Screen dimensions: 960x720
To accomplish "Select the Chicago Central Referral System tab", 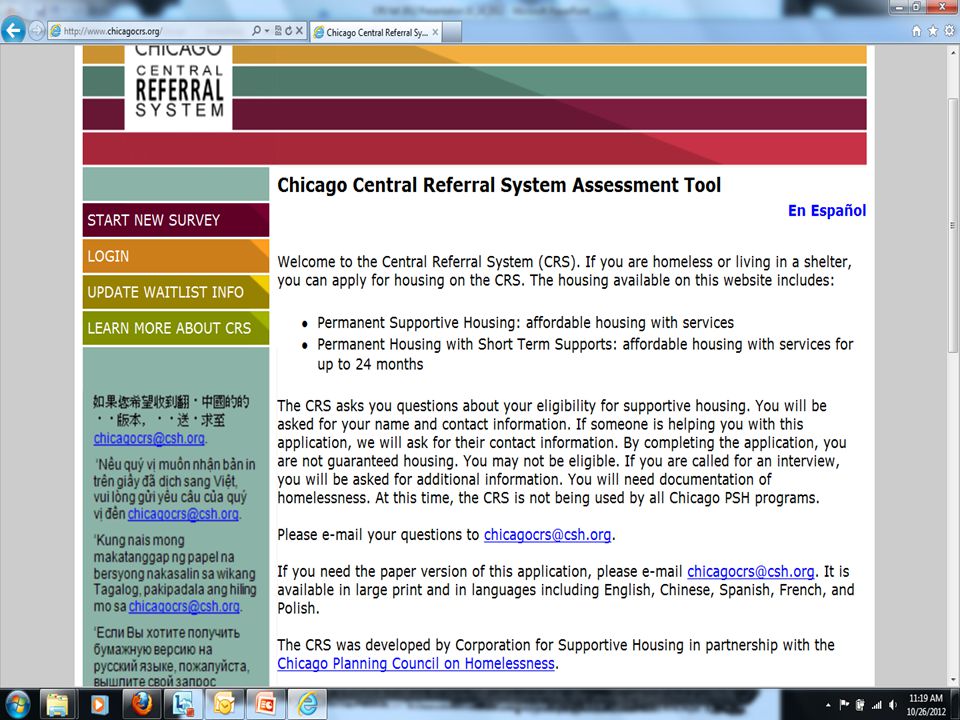I will click(x=376, y=32).
